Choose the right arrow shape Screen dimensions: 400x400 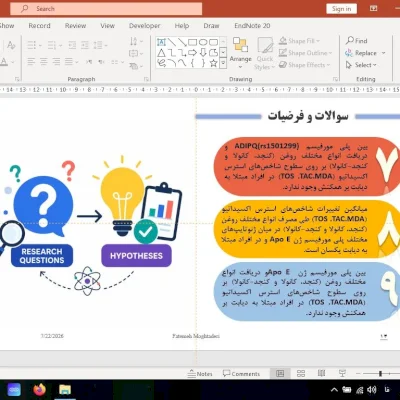click(192, 53)
